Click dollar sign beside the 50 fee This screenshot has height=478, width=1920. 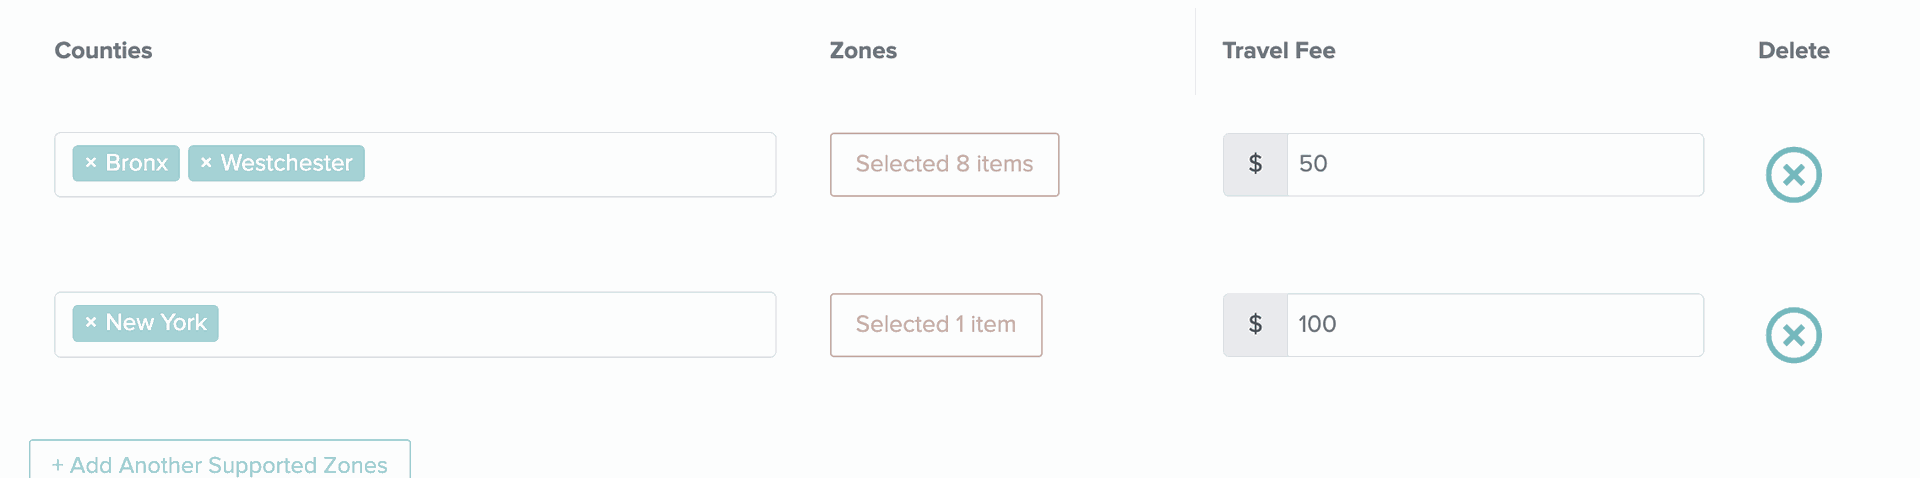[1255, 164]
